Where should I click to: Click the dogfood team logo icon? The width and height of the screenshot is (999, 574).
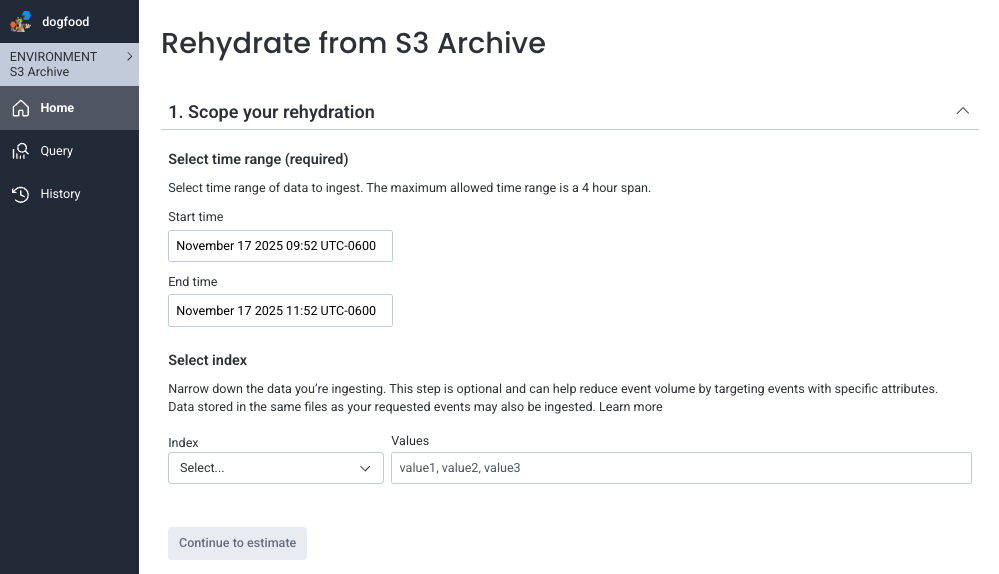coord(21,21)
